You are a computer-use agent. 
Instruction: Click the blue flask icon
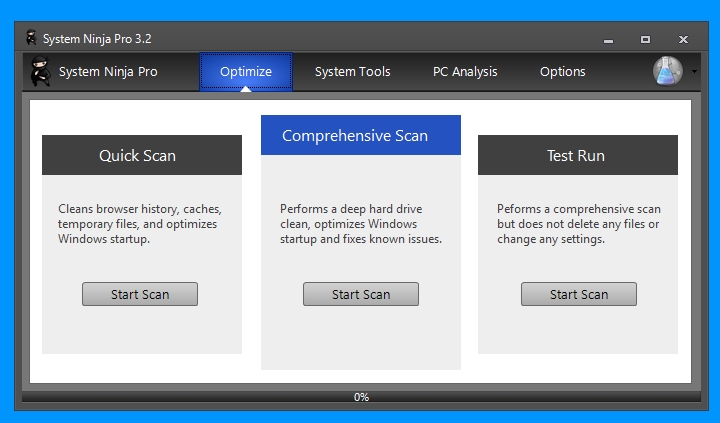pos(668,71)
